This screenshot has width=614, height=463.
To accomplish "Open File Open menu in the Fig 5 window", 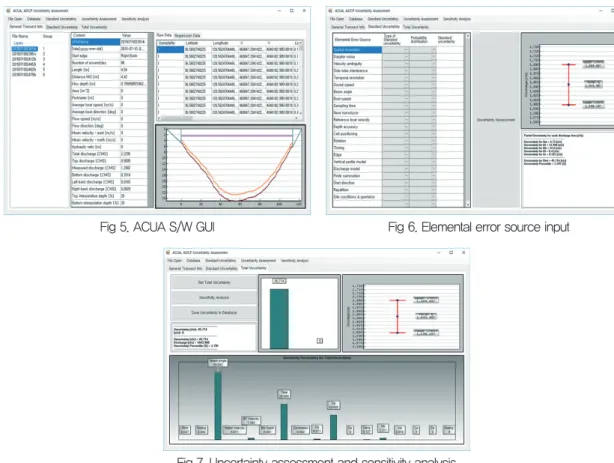I will [15, 19].
